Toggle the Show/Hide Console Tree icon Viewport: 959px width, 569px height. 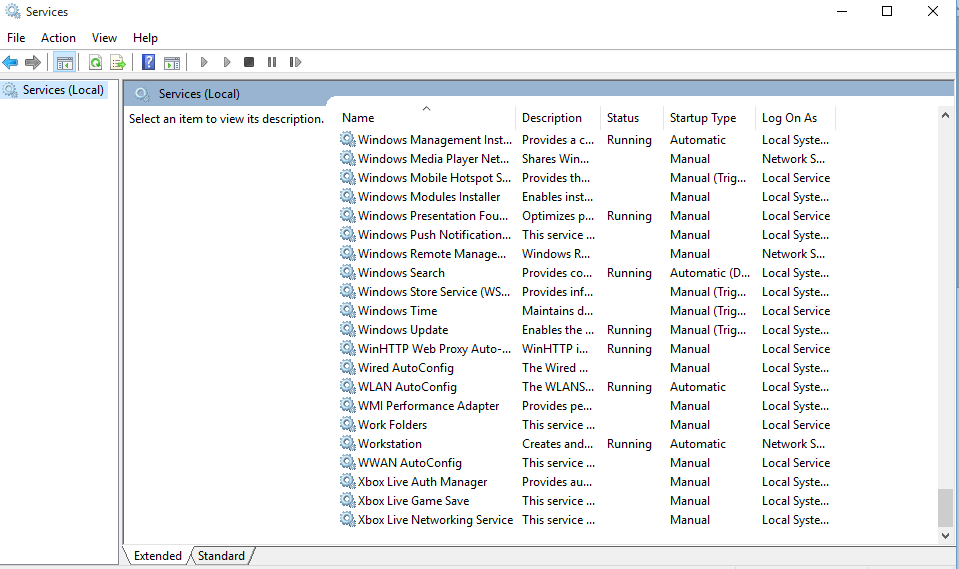[x=64, y=62]
